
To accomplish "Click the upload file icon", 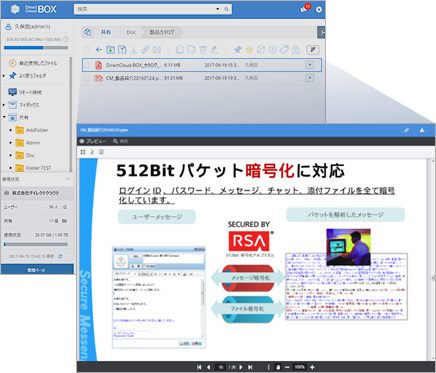I will point(122,50).
